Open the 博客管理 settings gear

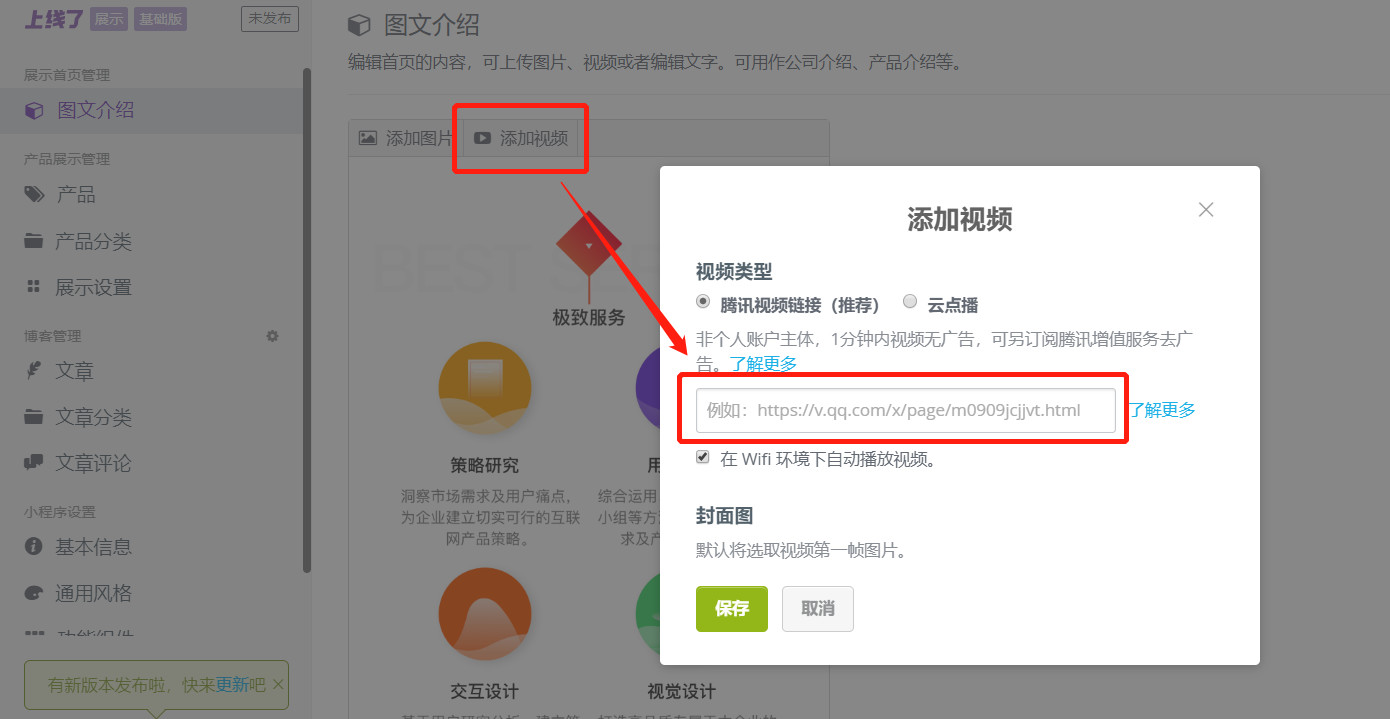271,336
